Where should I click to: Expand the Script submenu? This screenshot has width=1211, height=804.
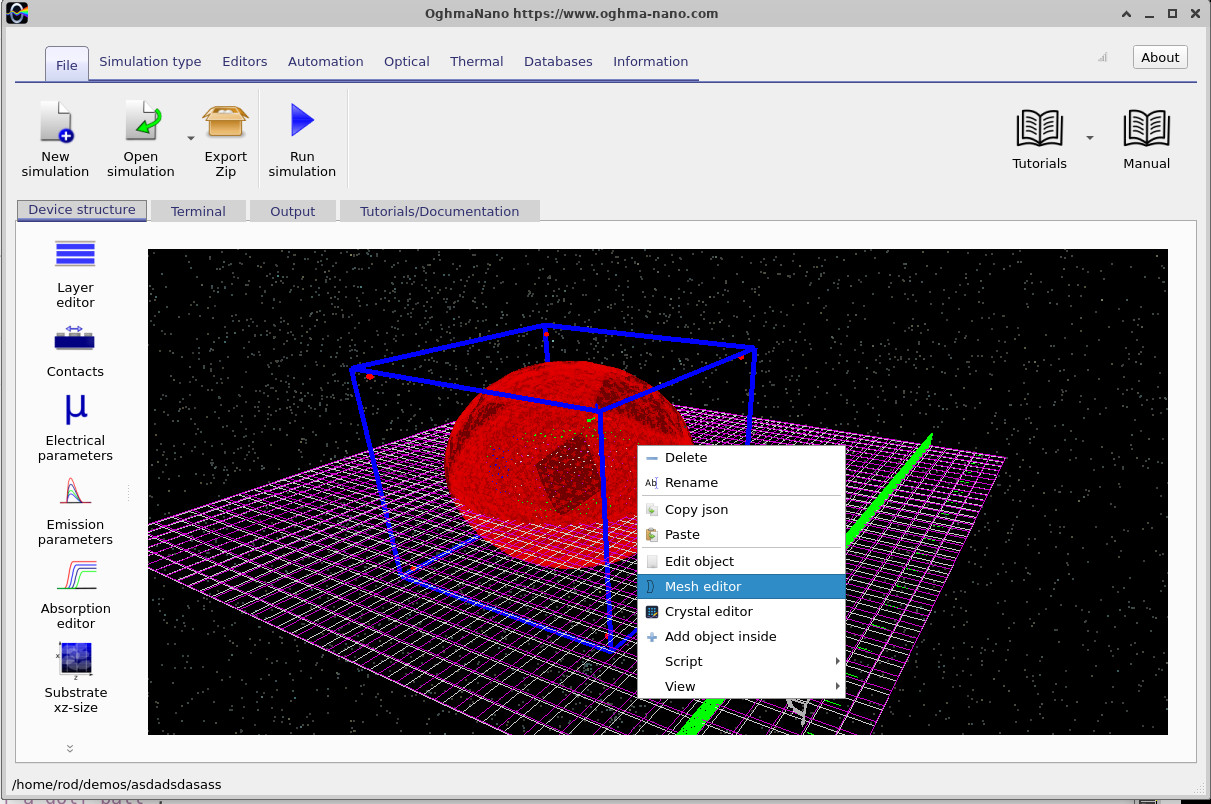(x=741, y=662)
